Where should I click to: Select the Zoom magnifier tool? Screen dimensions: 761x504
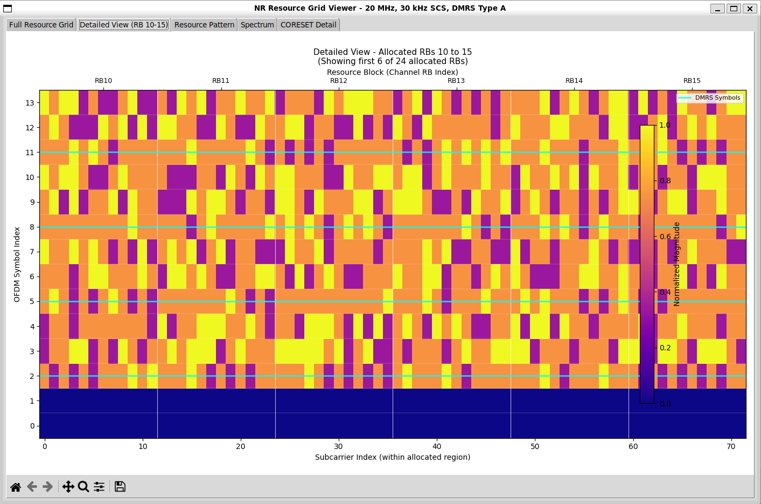[x=84, y=486]
